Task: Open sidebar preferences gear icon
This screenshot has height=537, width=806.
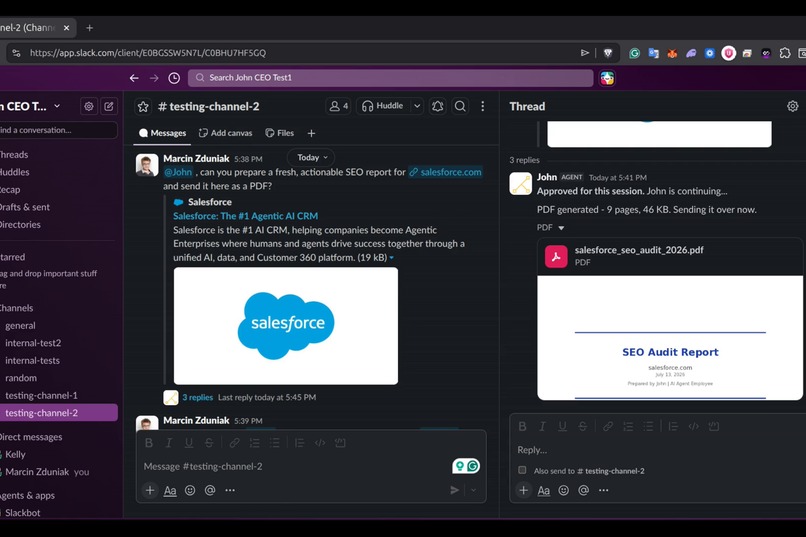Action: (x=89, y=106)
